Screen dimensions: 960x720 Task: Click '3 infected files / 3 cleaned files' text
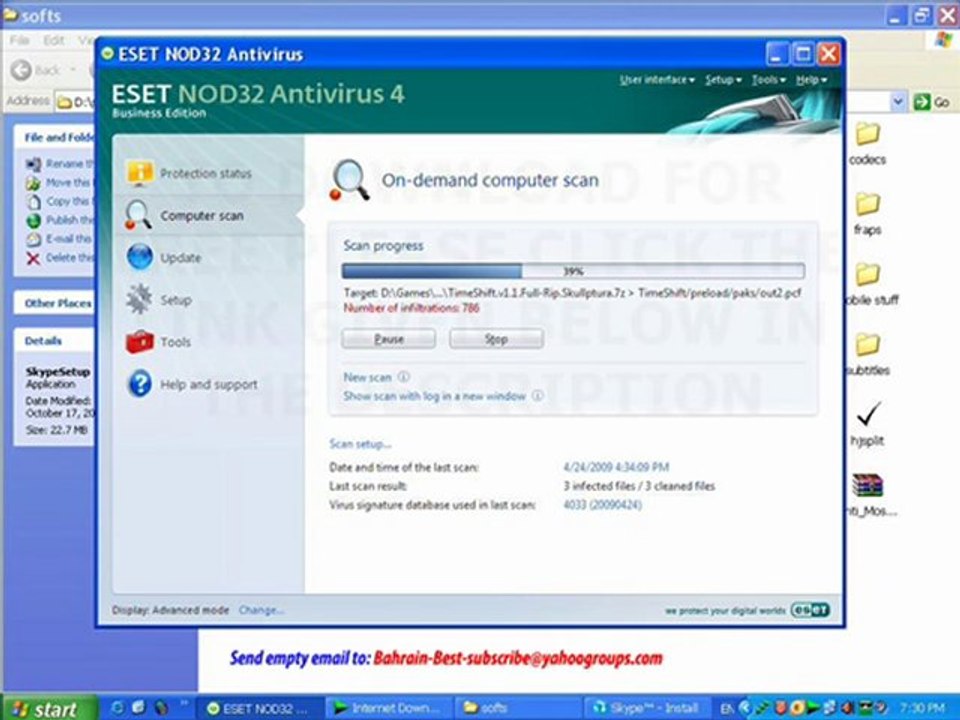[x=639, y=486]
